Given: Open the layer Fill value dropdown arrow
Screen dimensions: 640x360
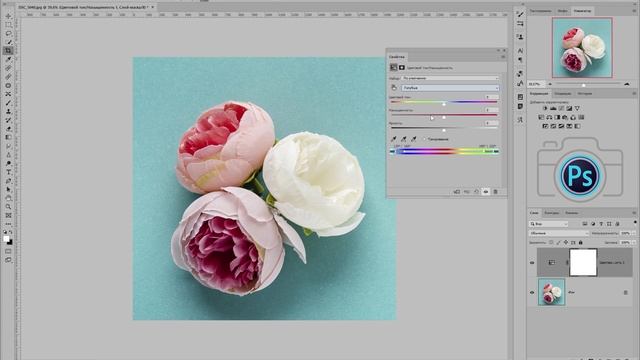Looking at the screenshot, I should tap(634, 242).
